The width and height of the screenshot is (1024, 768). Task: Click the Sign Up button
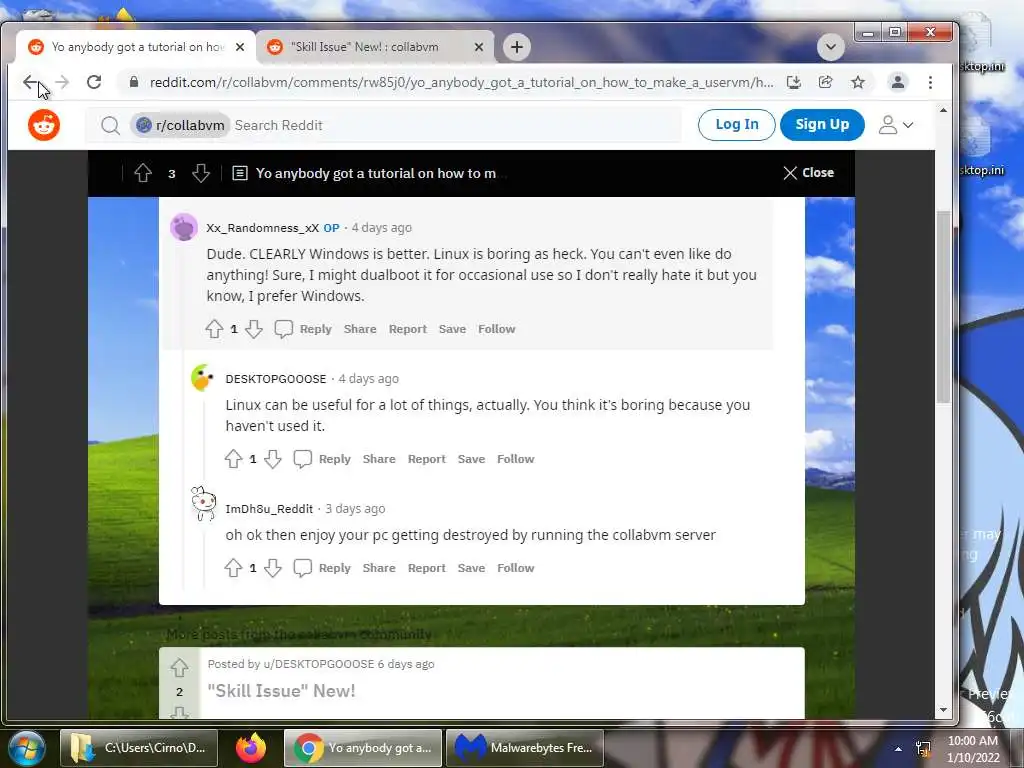pos(822,125)
